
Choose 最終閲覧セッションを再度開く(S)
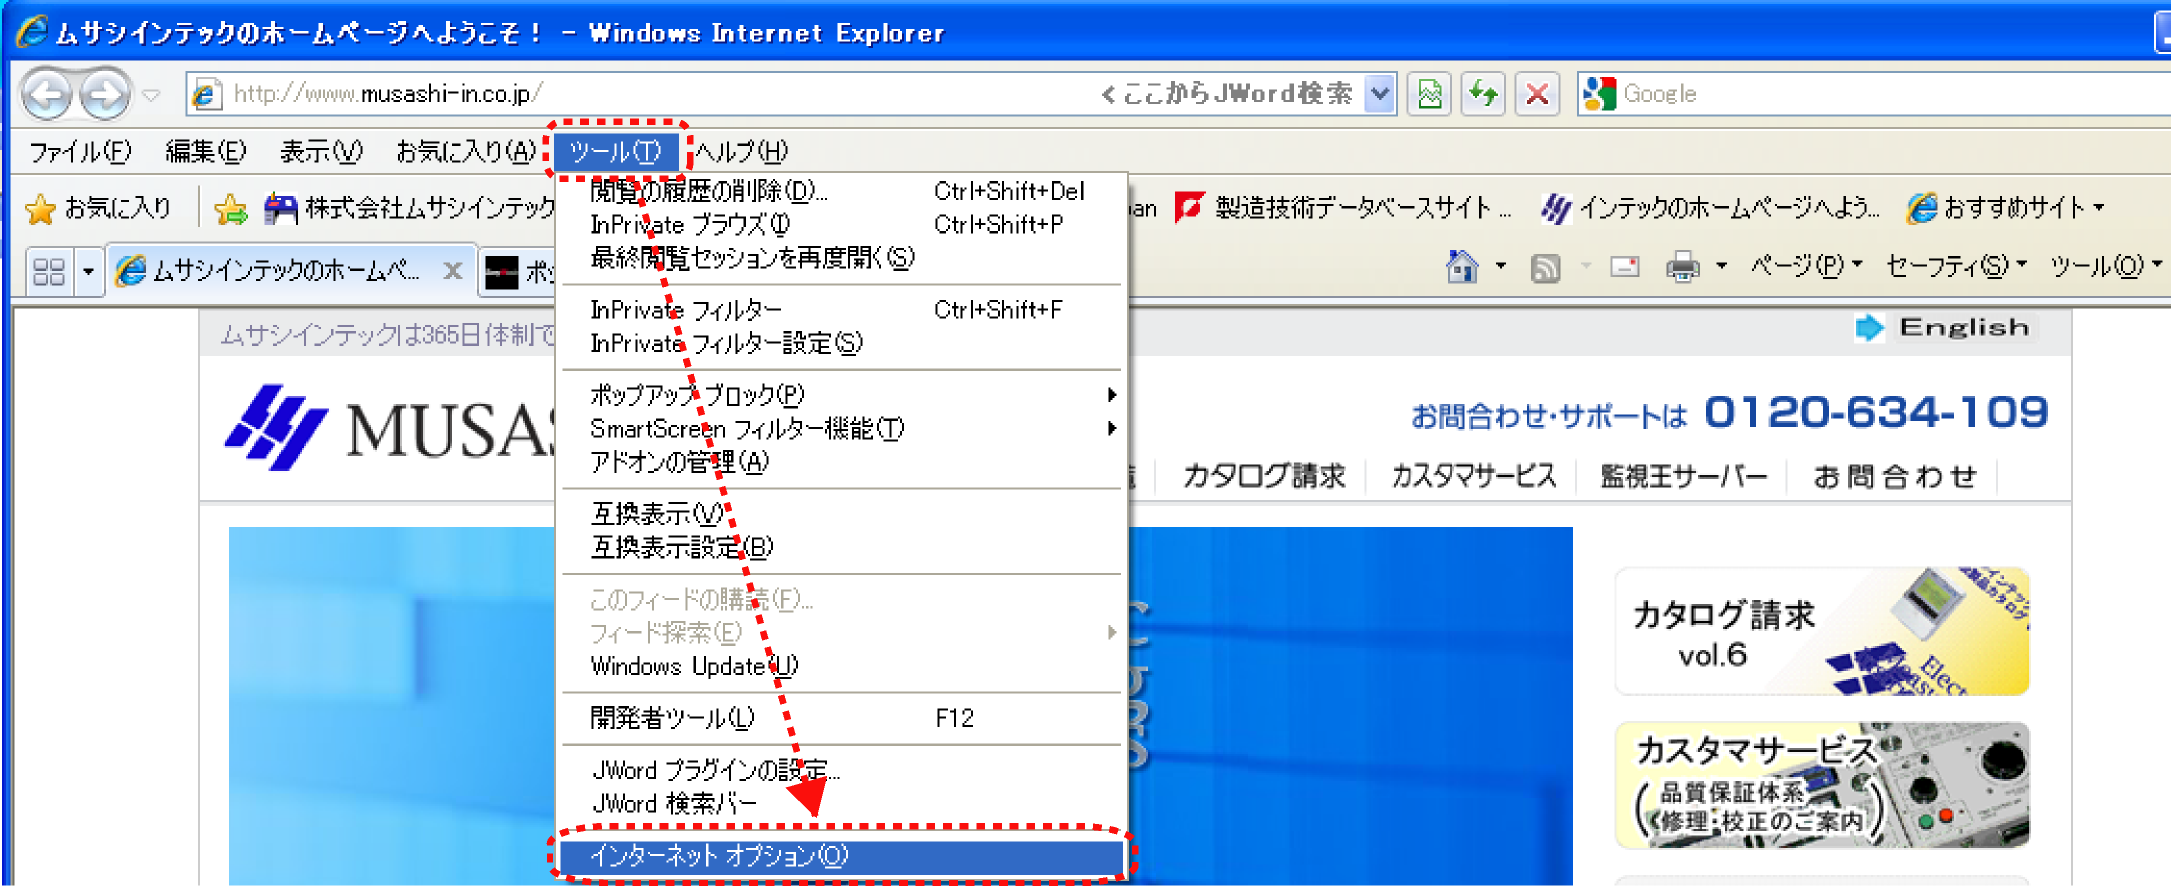pos(842,258)
